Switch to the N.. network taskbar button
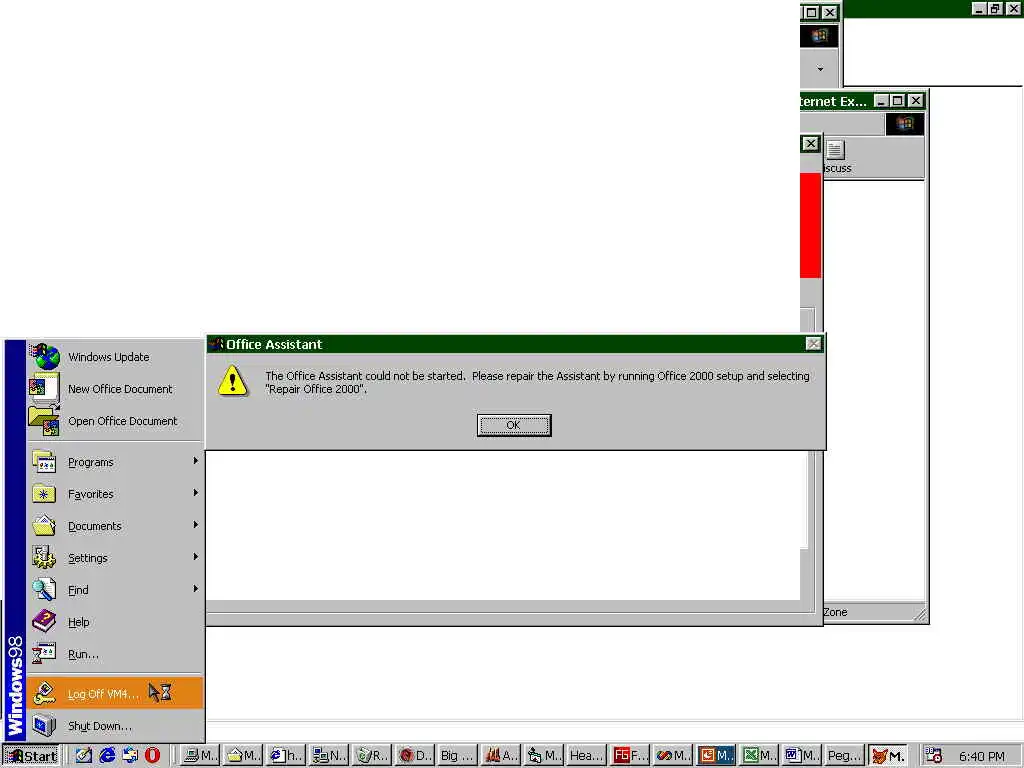 point(328,756)
